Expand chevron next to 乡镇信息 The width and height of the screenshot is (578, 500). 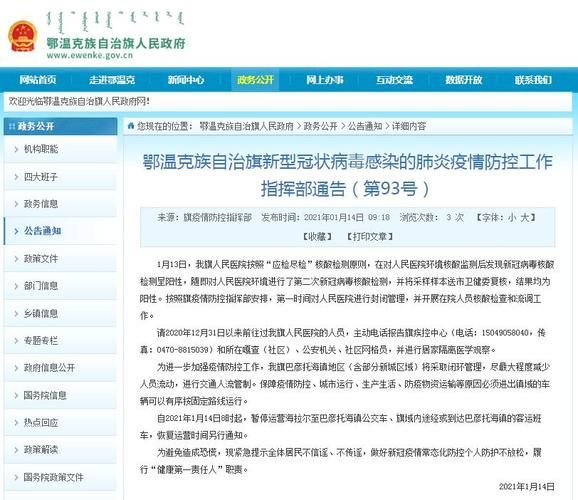[x=16, y=314]
